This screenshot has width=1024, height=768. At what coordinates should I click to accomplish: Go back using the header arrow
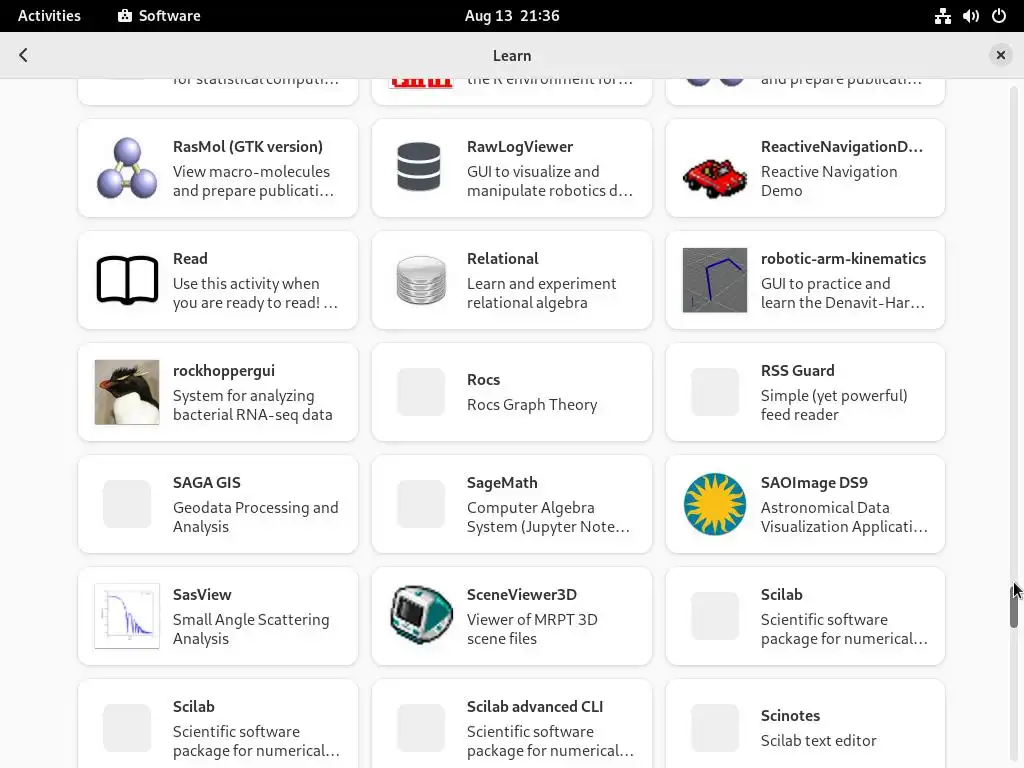point(24,55)
